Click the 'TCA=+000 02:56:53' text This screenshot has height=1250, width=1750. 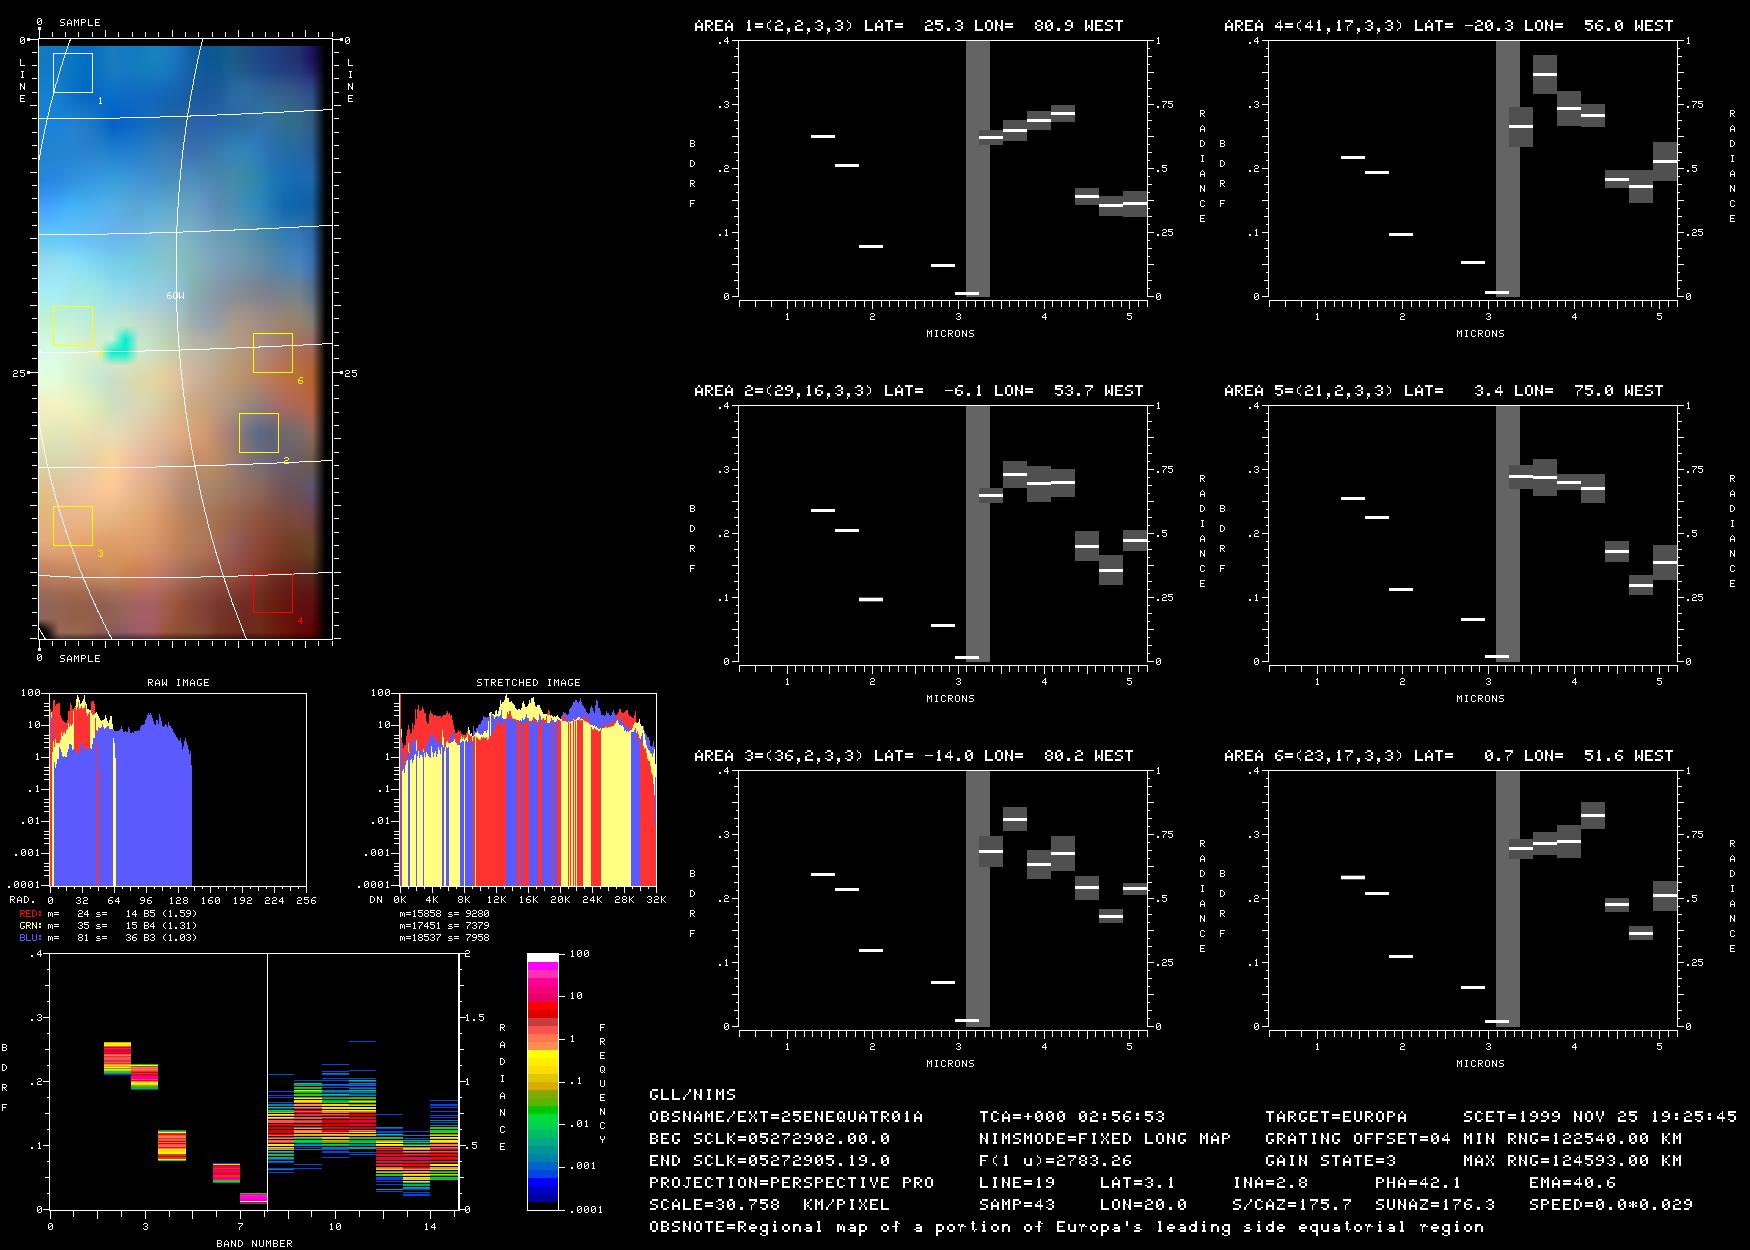click(x=1072, y=1117)
